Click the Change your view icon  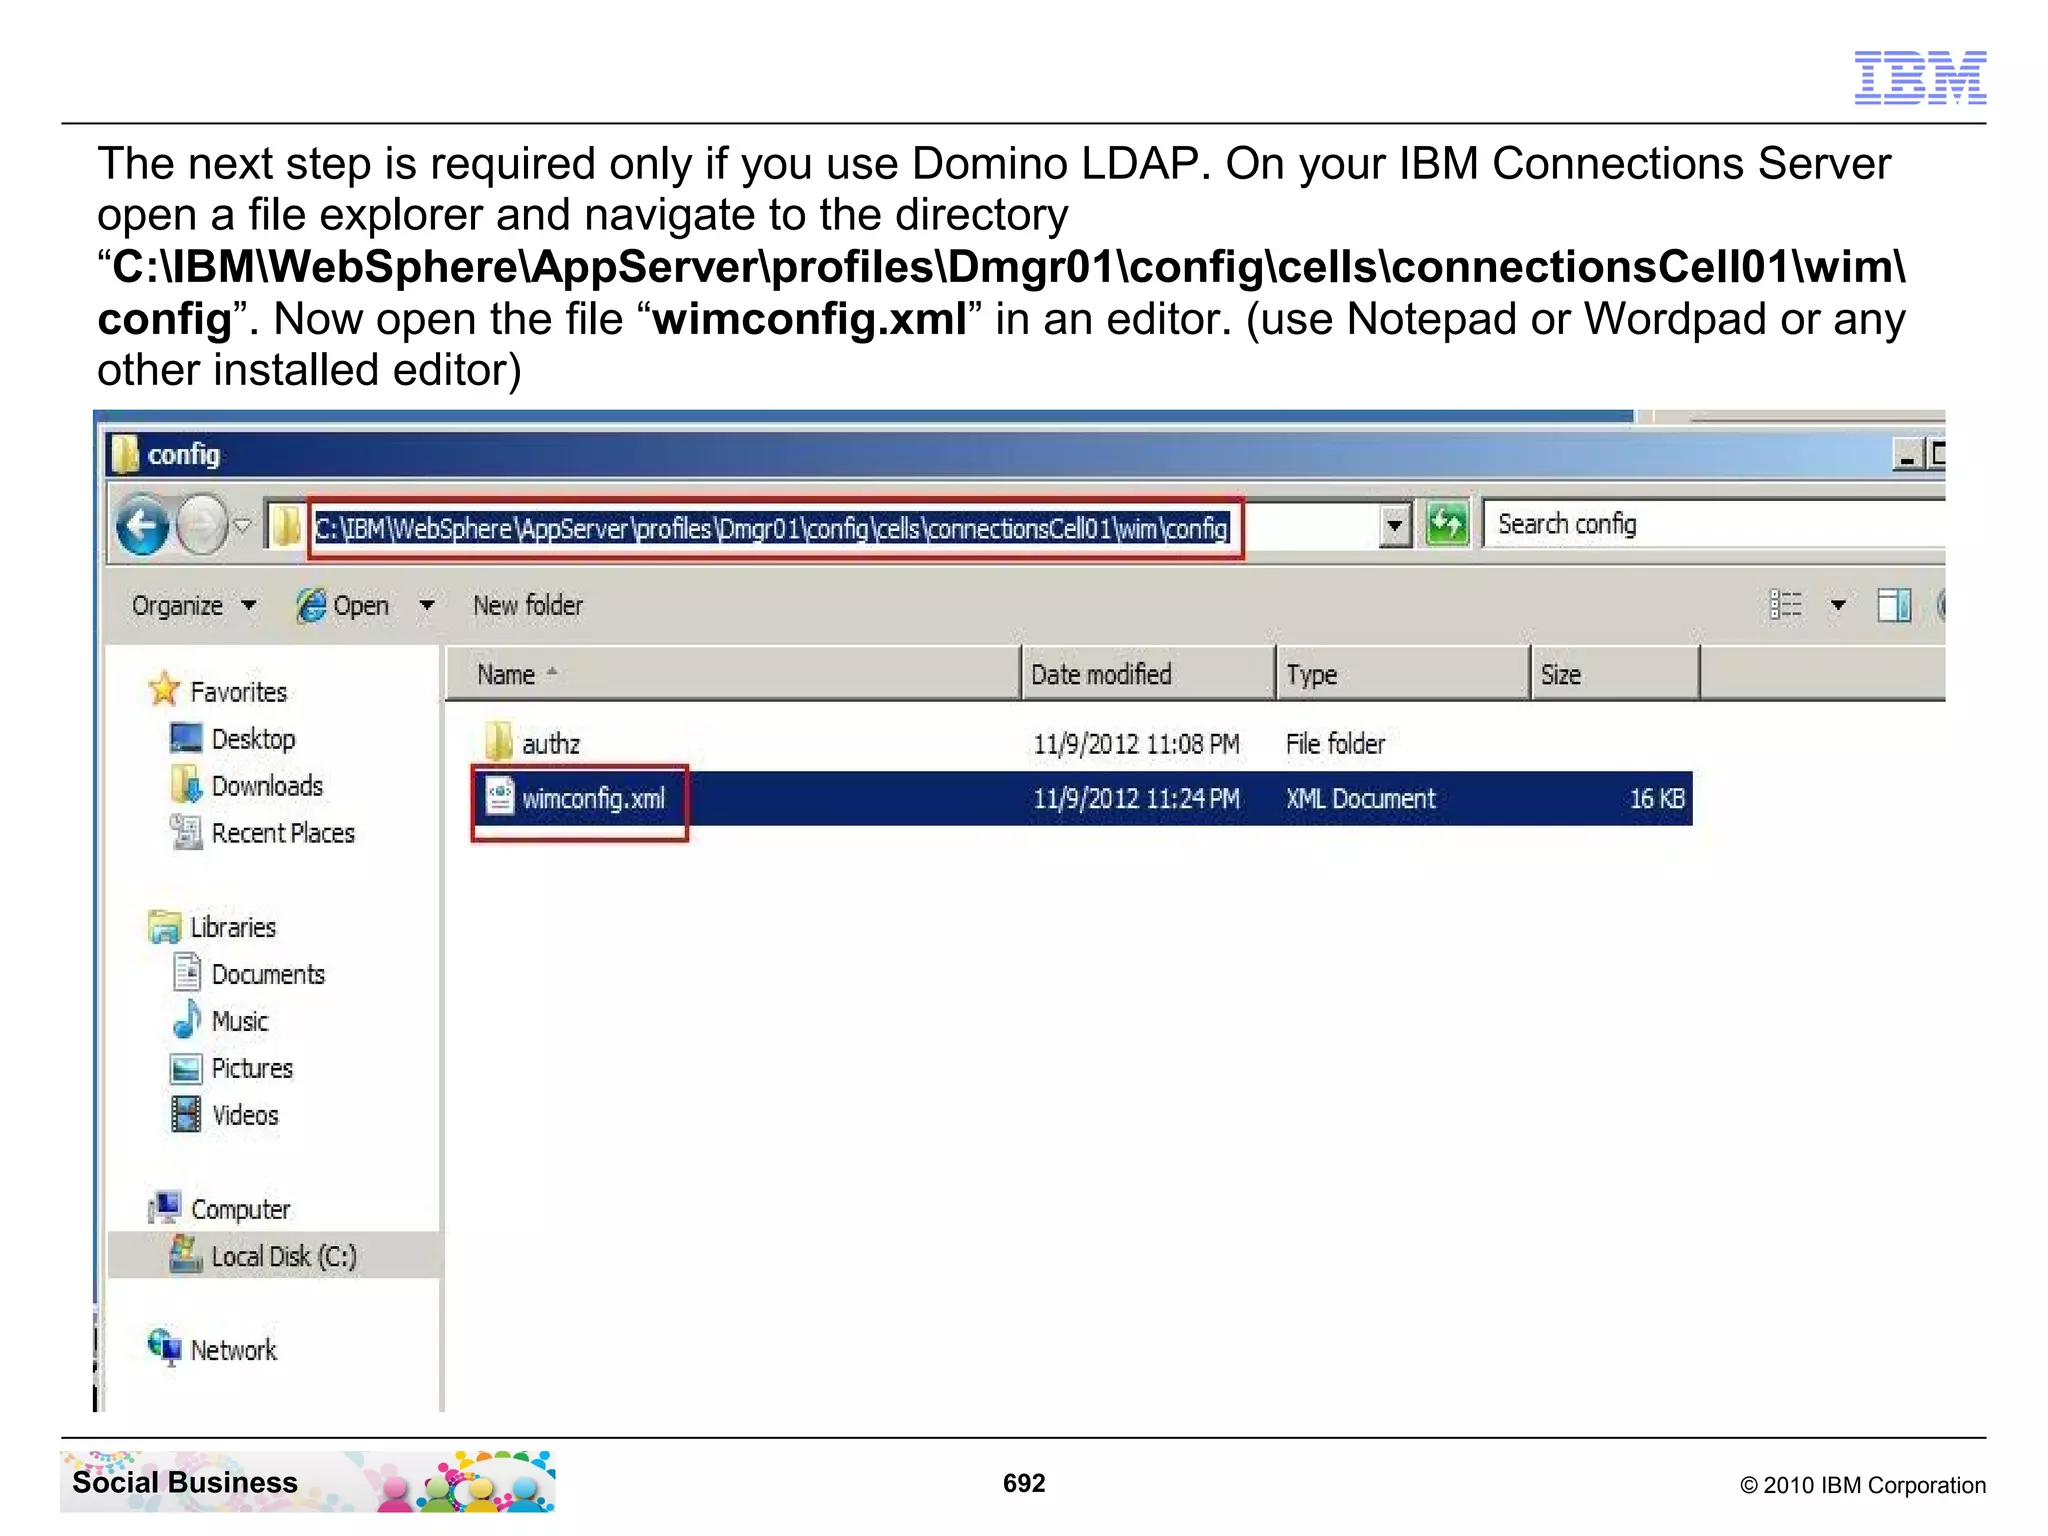[1785, 605]
